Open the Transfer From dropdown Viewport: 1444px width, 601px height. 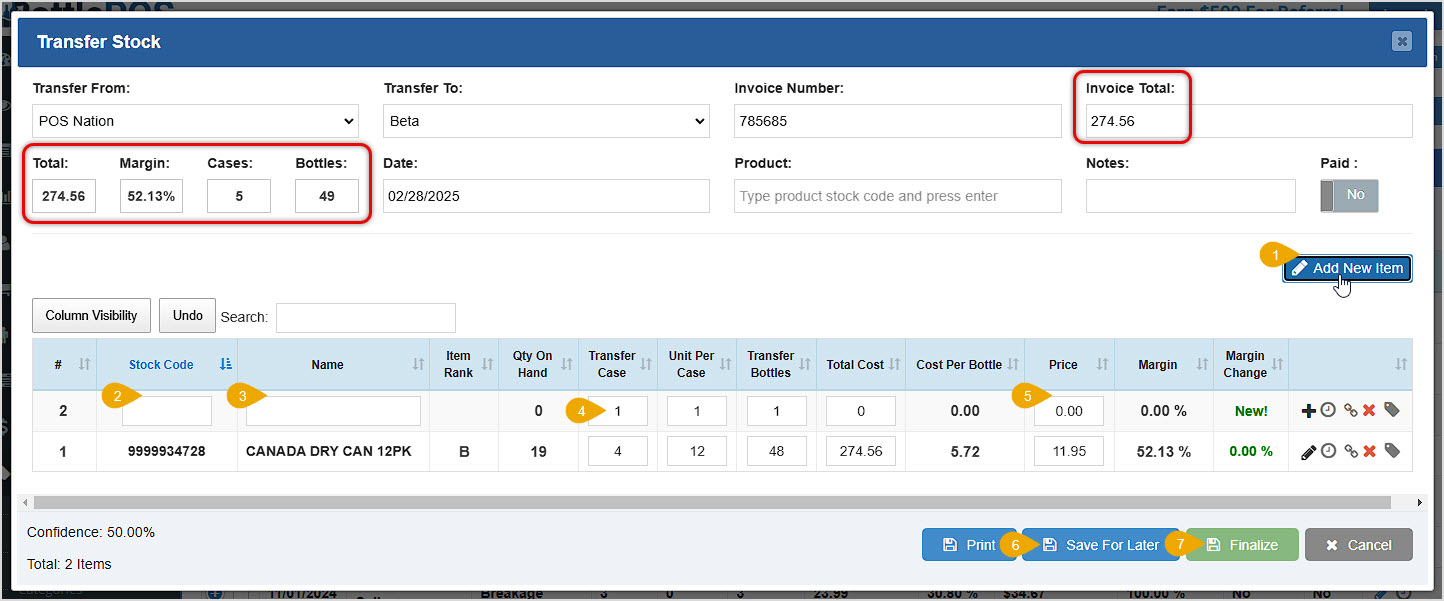195,120
